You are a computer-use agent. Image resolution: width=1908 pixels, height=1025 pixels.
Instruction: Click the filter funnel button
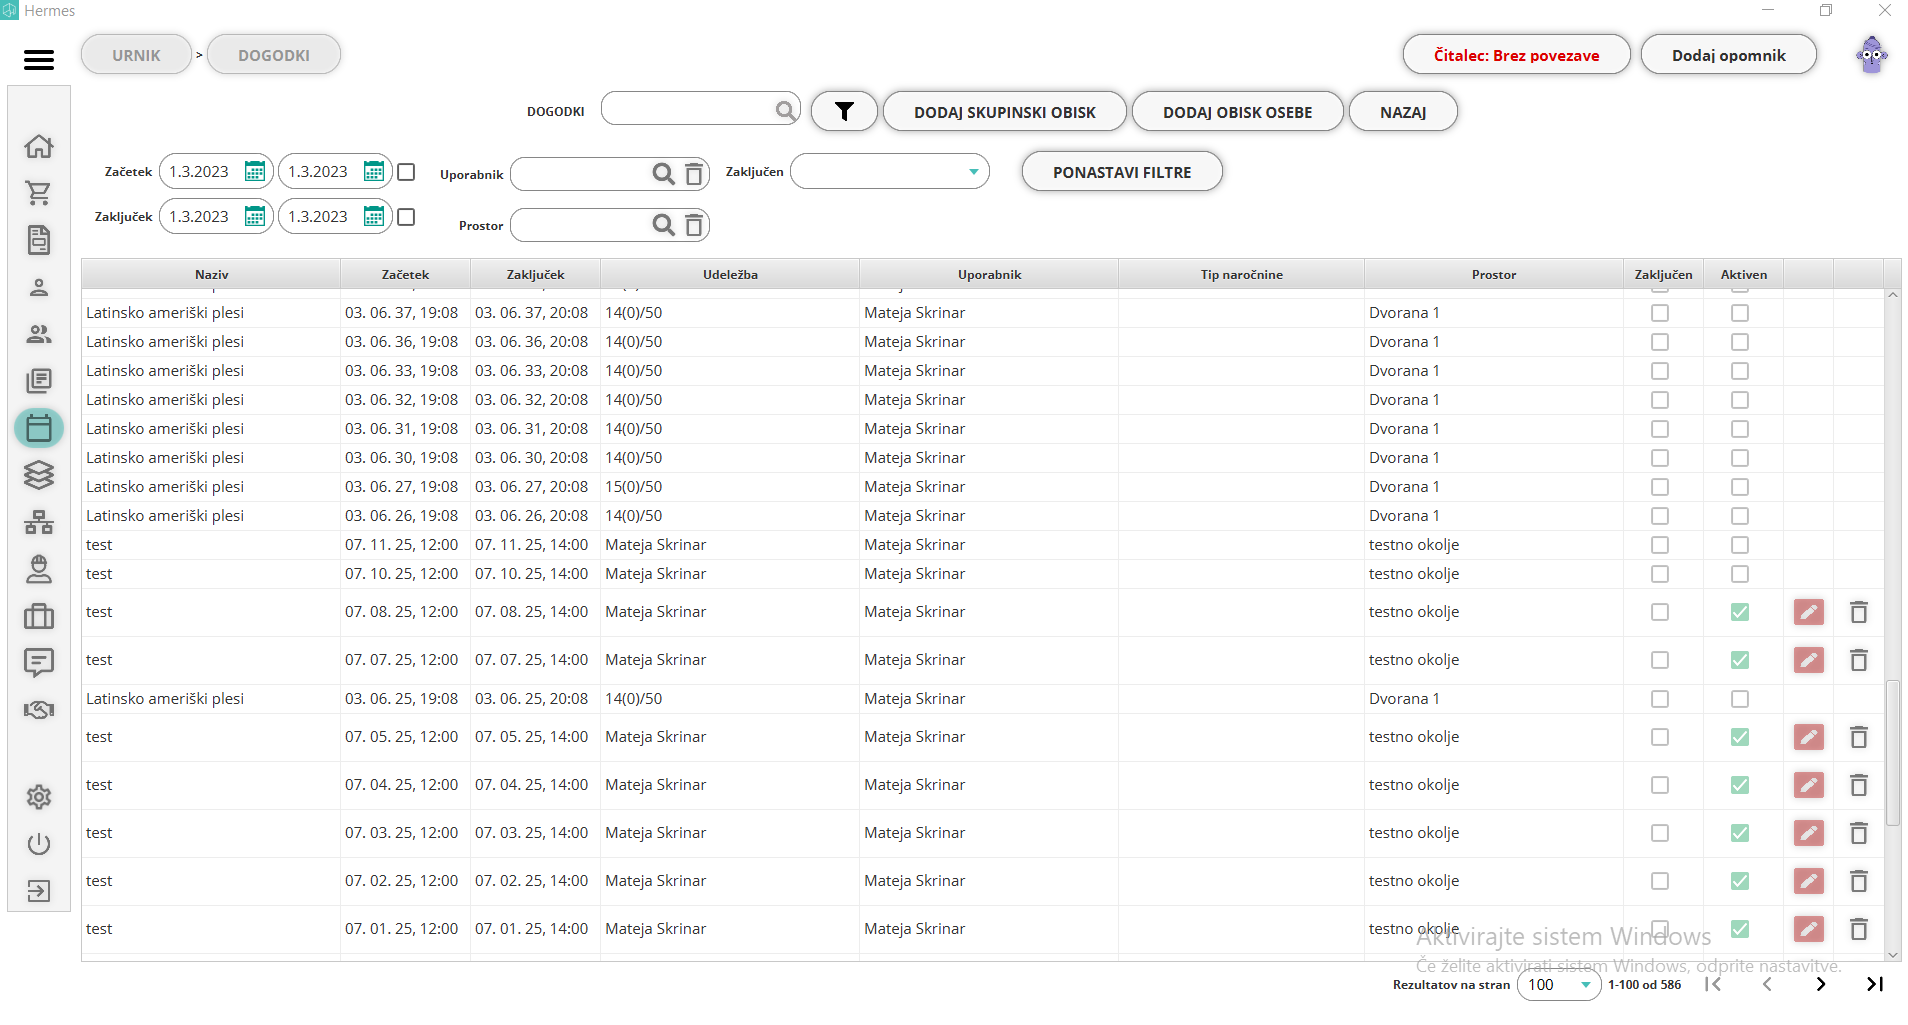coord(844,111)
